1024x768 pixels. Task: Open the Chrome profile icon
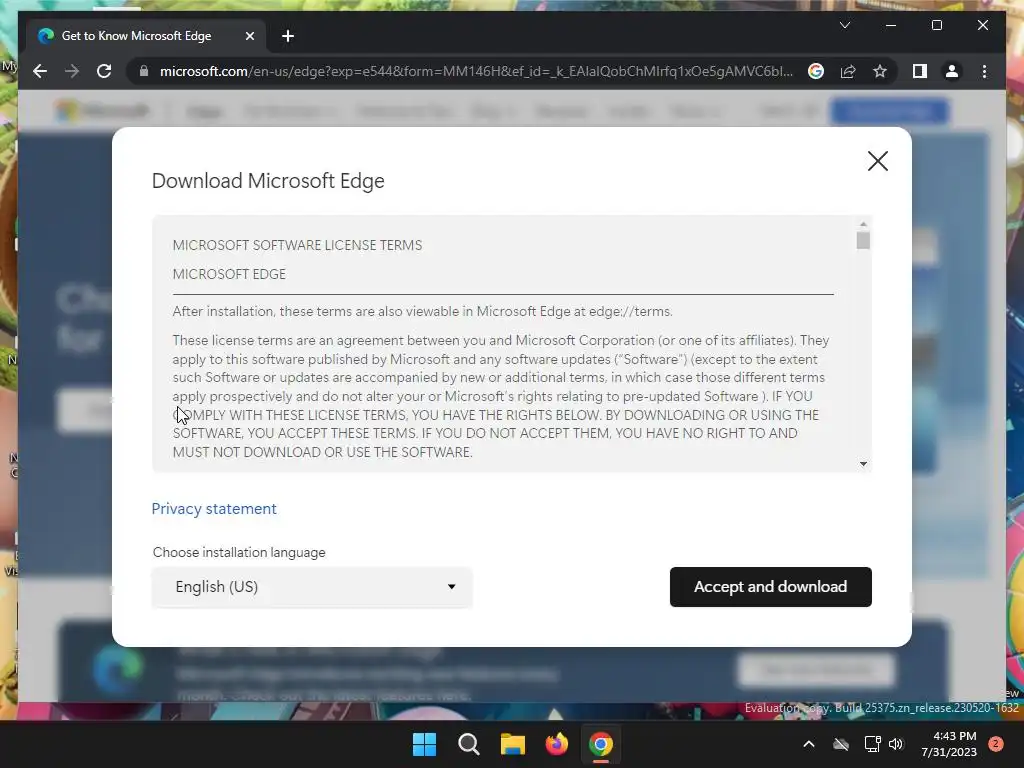[952, 71]
